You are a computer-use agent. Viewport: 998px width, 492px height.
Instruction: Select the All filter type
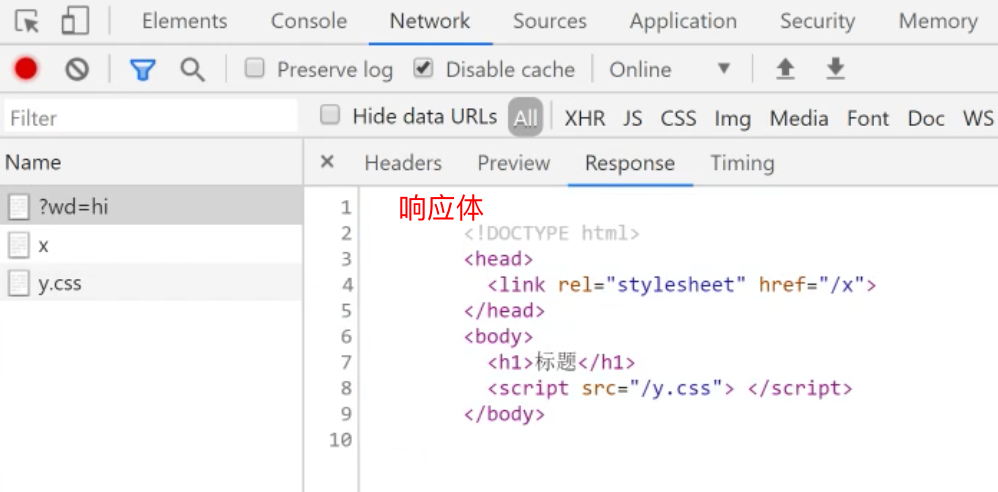(x=525, y=118)
